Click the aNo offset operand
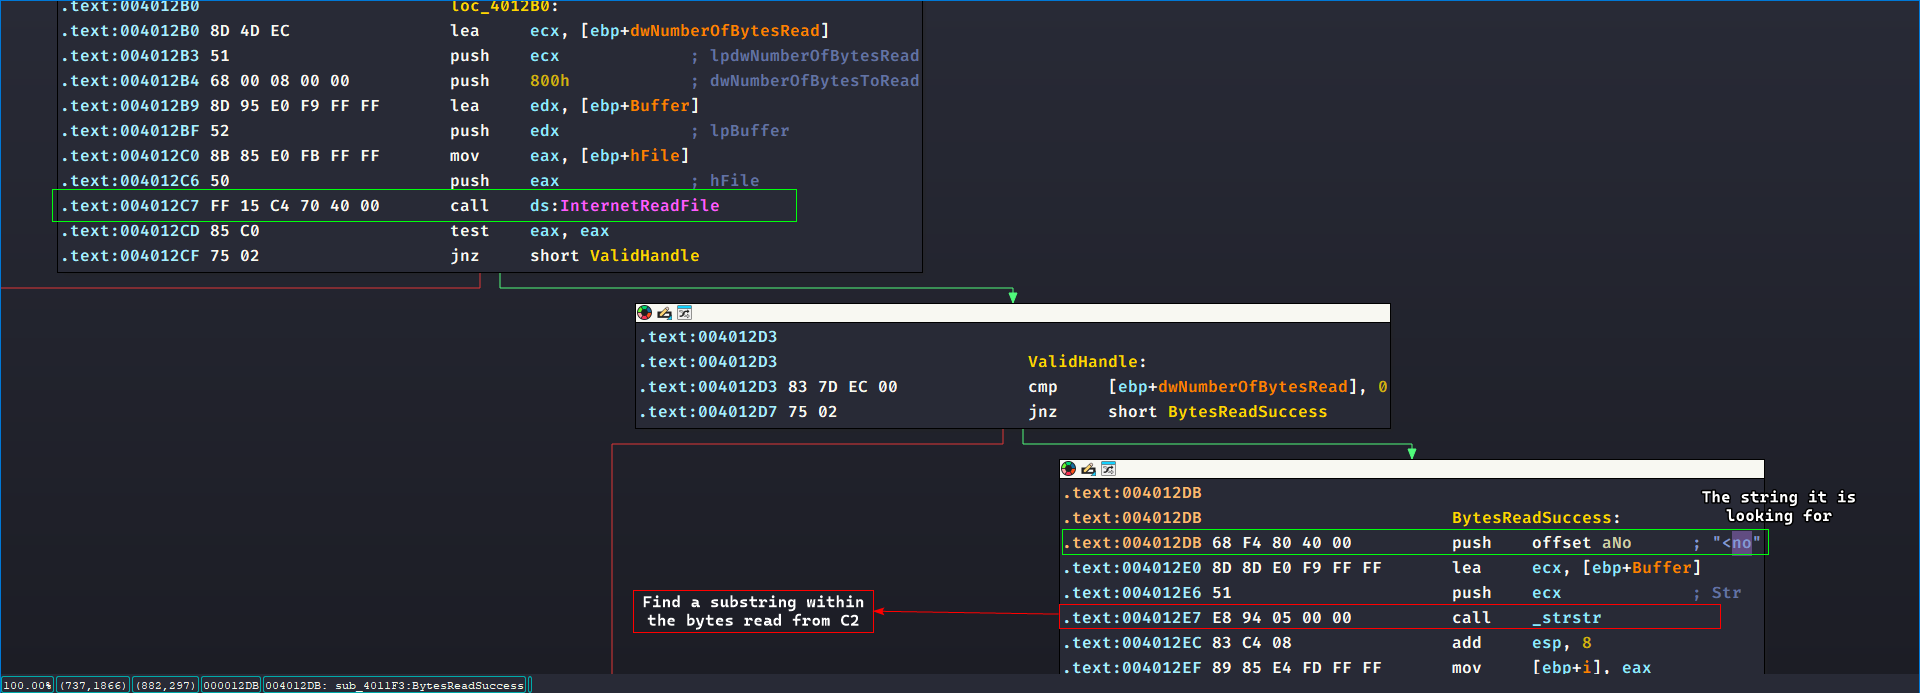1920x693 pixels. click(x=1616, y=543)
